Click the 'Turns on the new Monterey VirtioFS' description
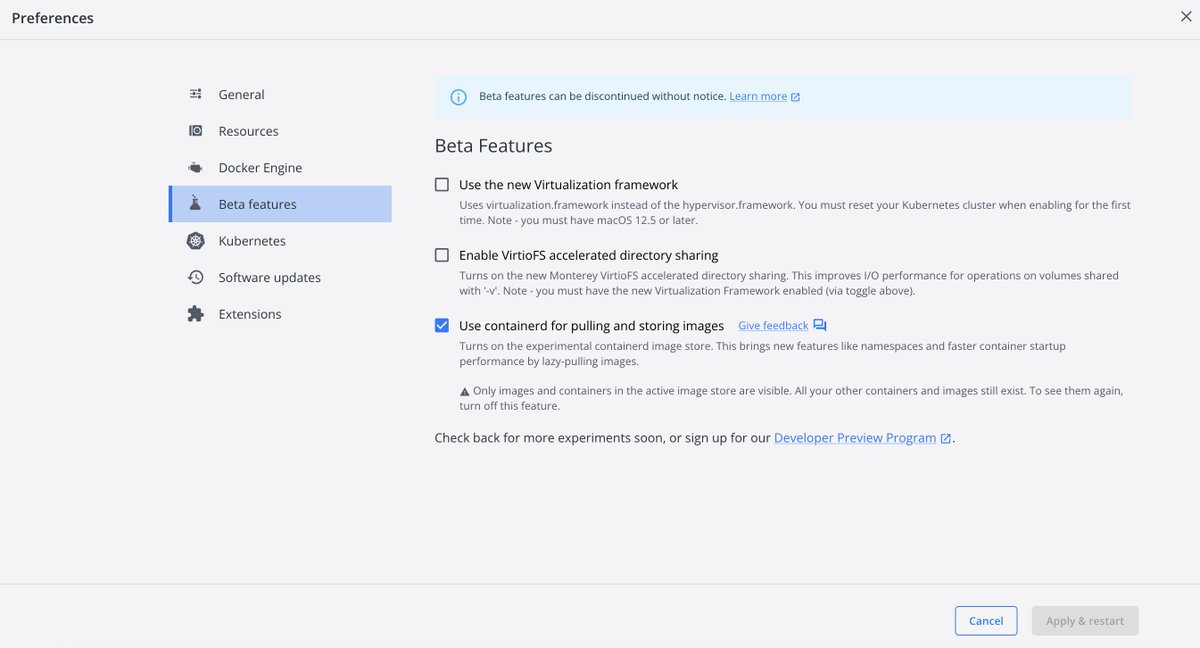The width and height of the screenshot is (1200, 648). 789,283
